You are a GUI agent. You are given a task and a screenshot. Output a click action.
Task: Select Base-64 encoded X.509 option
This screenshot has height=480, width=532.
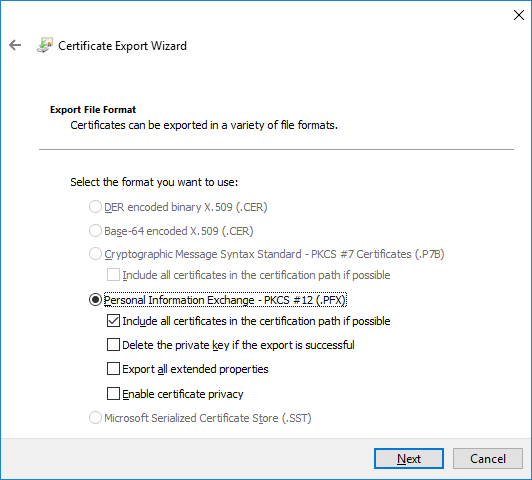click(95, 231)
